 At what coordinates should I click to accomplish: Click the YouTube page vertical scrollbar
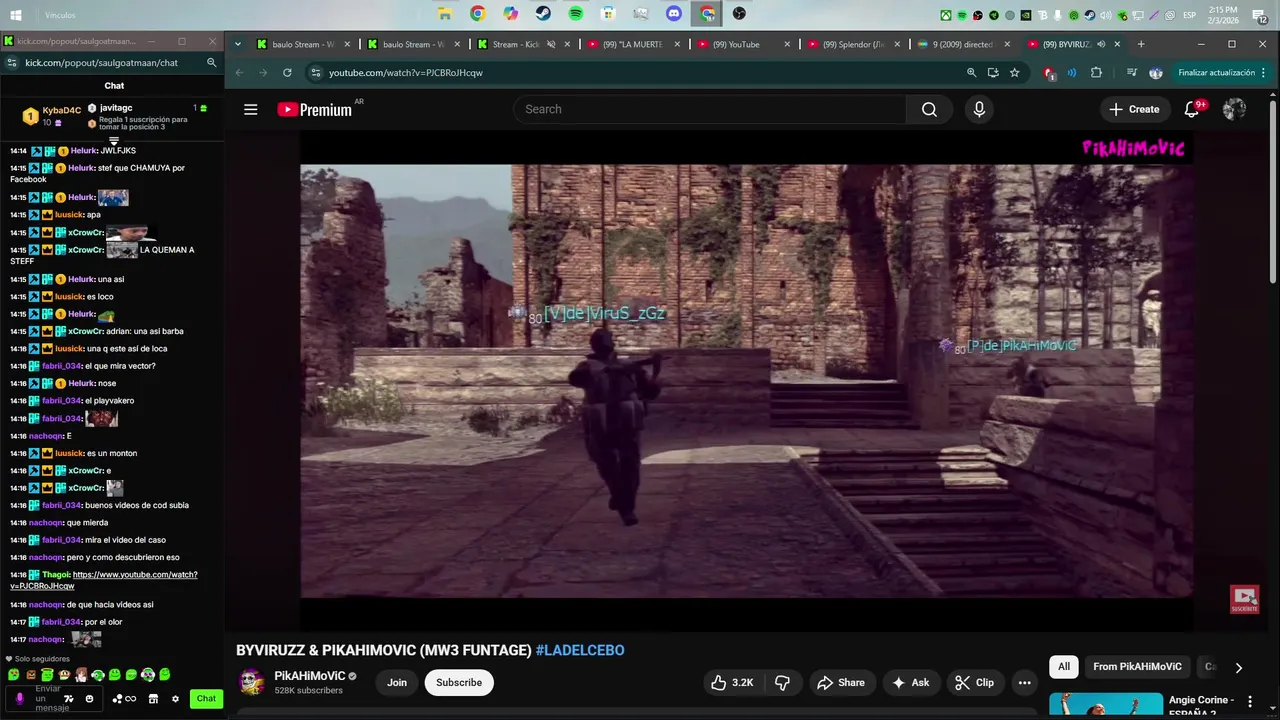click(x=1273, y=190)
